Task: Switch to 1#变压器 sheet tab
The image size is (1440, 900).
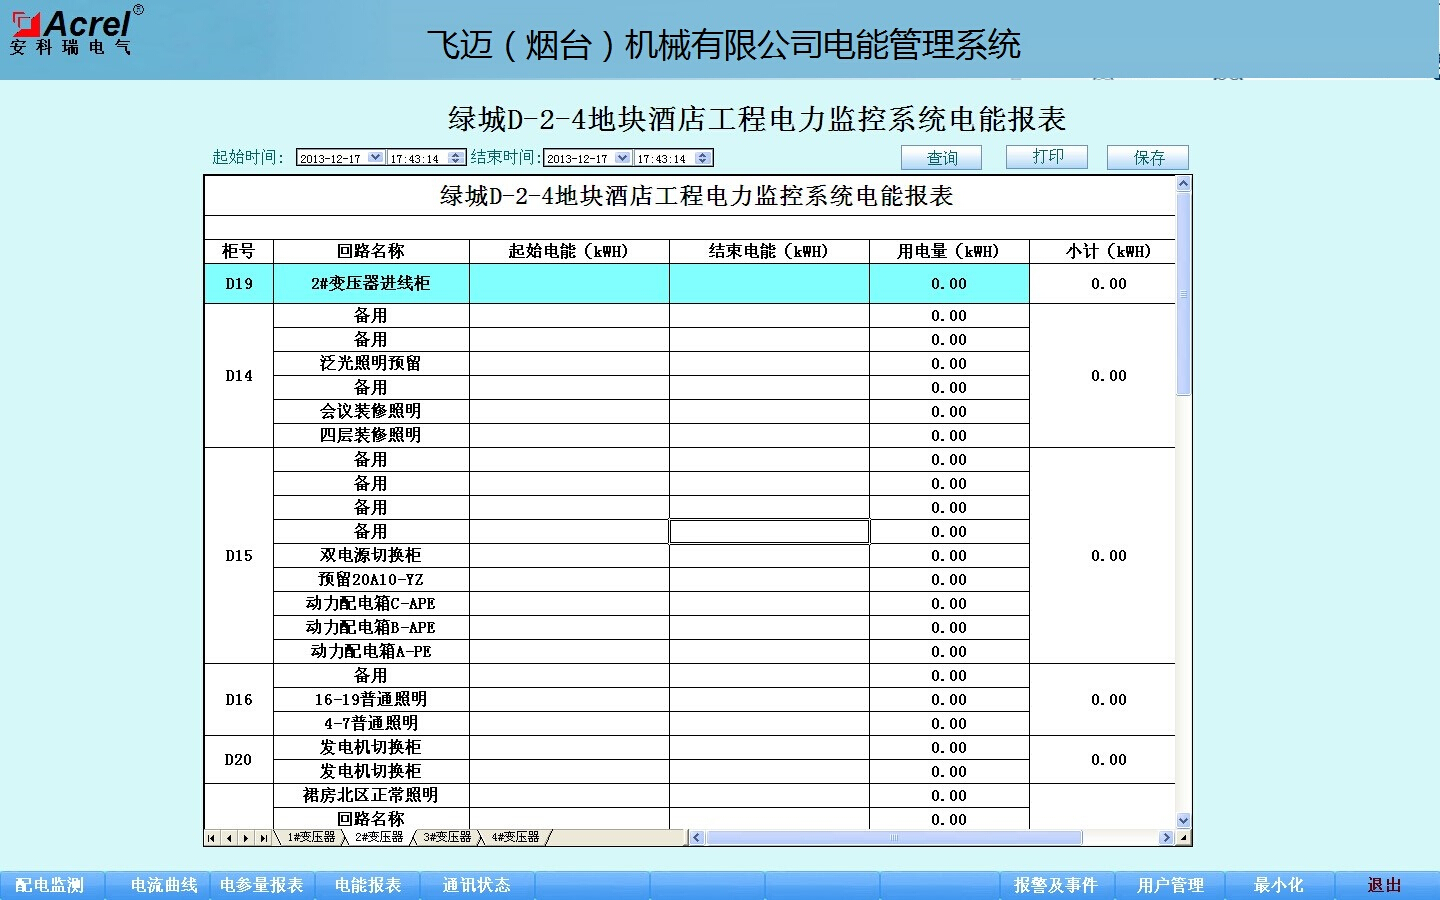Action: pyautogui.click(x=311, y=838)
